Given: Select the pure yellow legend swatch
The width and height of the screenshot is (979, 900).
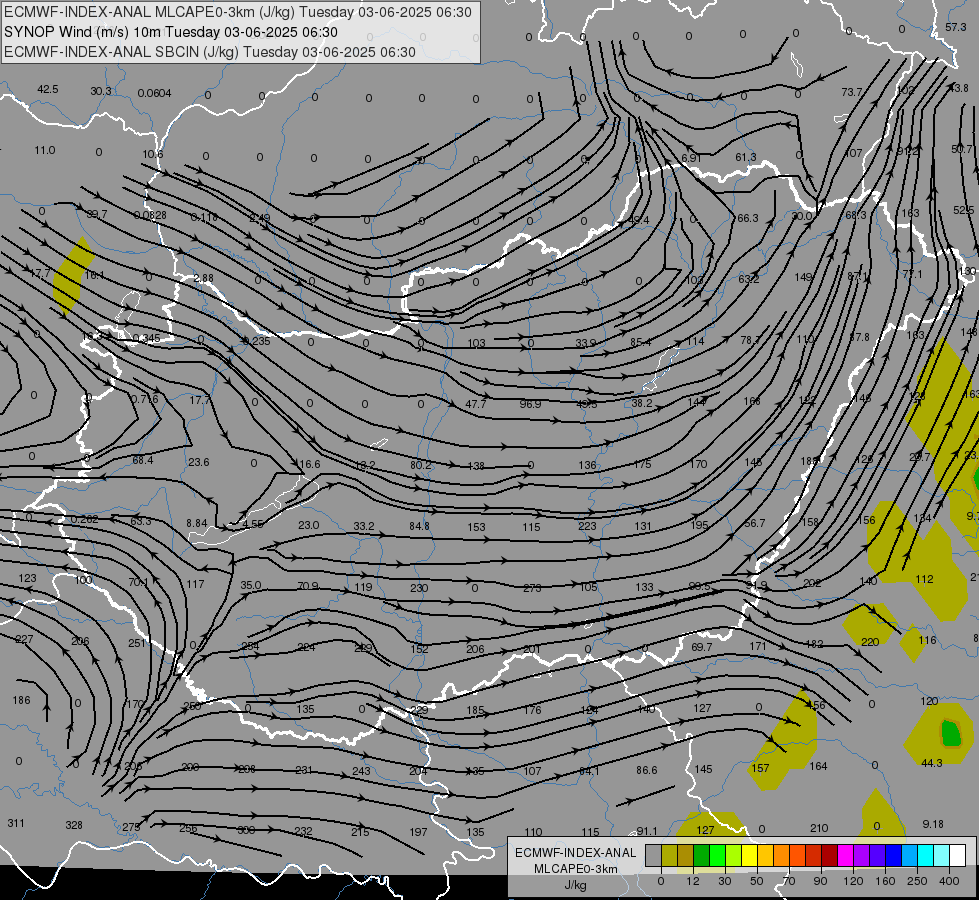Looking at the screenshot, I should pyautogui.click(x=750, y=855).
